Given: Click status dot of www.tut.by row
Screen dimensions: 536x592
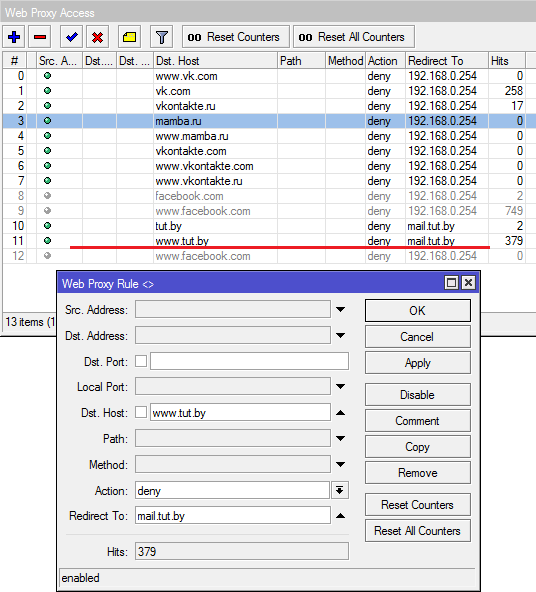Looking at the screenshot, I should [47, 240].
